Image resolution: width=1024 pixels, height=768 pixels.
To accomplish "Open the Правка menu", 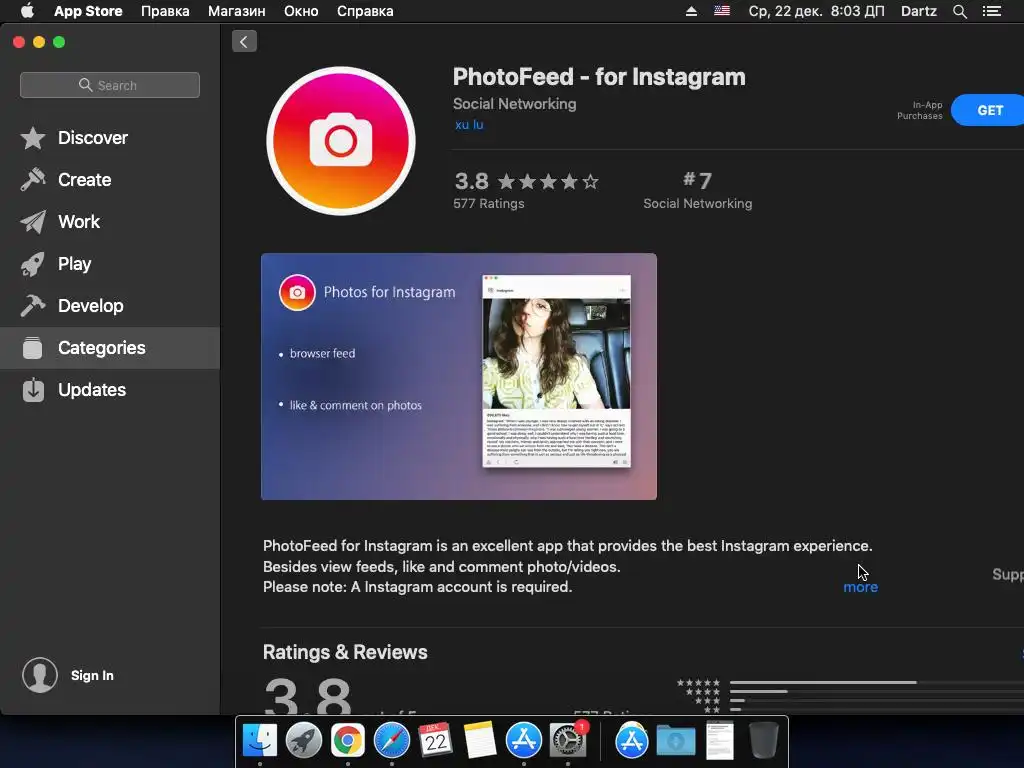I will click(165, 11).
